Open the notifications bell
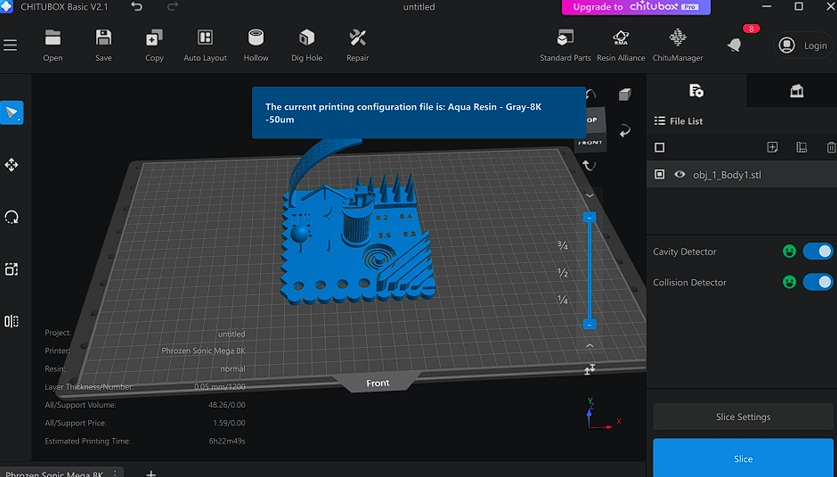The height and width of the screenshot is (477, 837). 735,45
